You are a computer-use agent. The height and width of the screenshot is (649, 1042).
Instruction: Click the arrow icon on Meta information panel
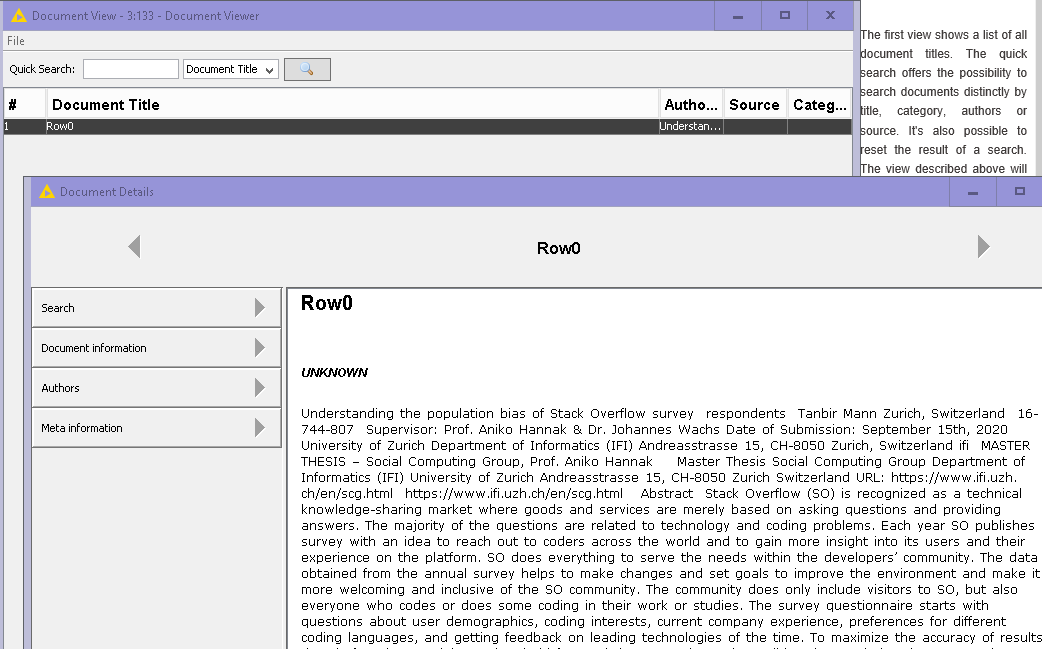(261, 427)
